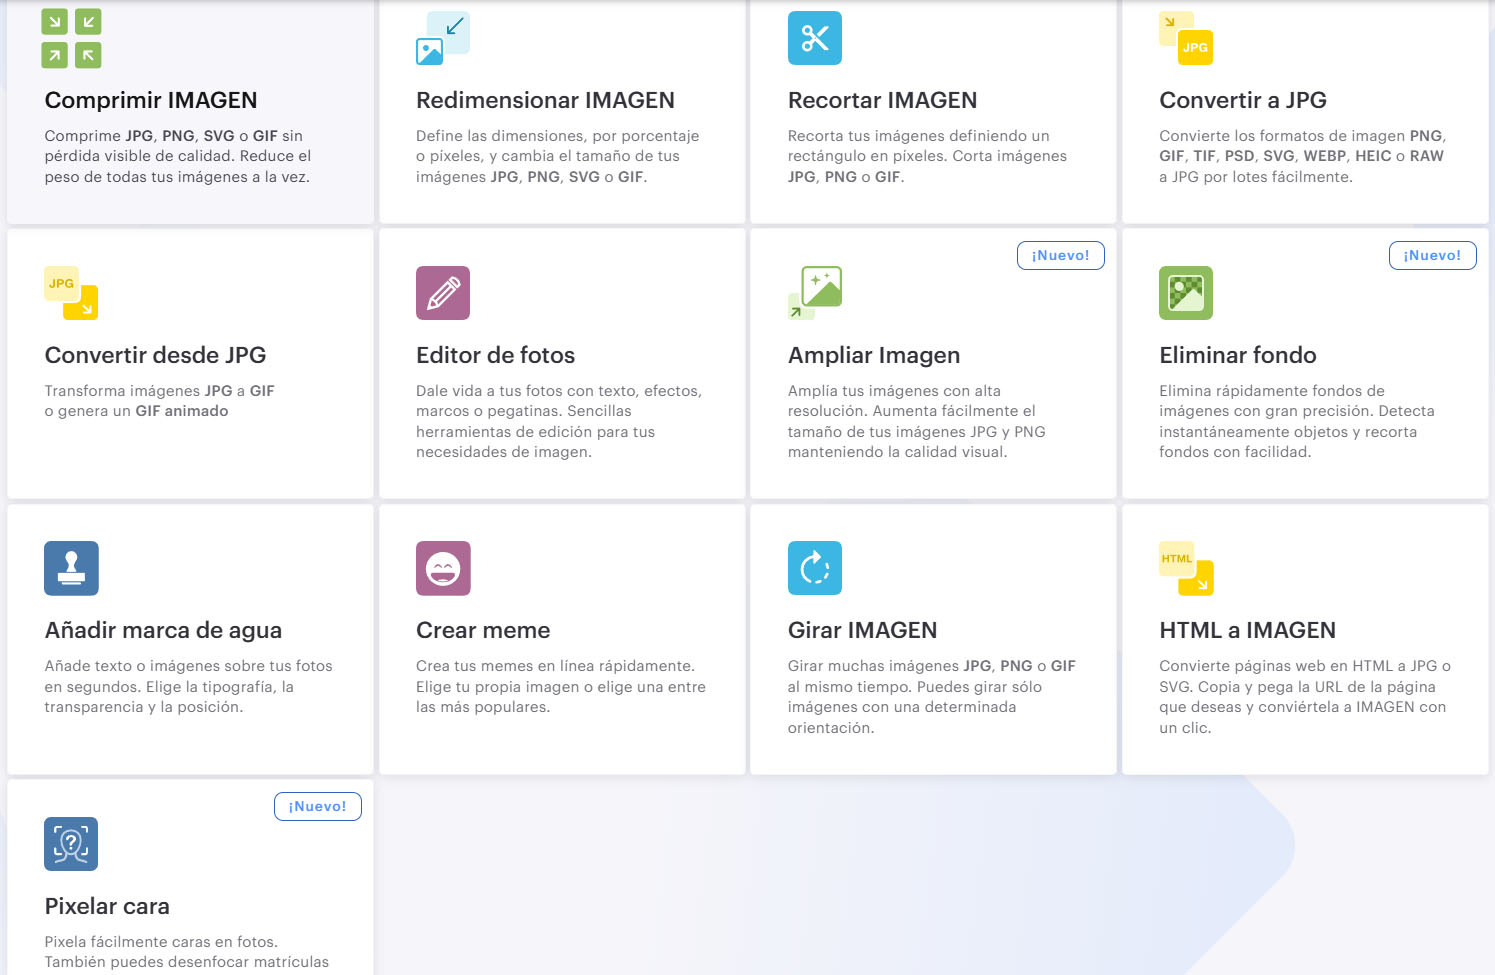Click the blue stamp watermark icon
The image size is (1495, 975).
click(71, 568)
